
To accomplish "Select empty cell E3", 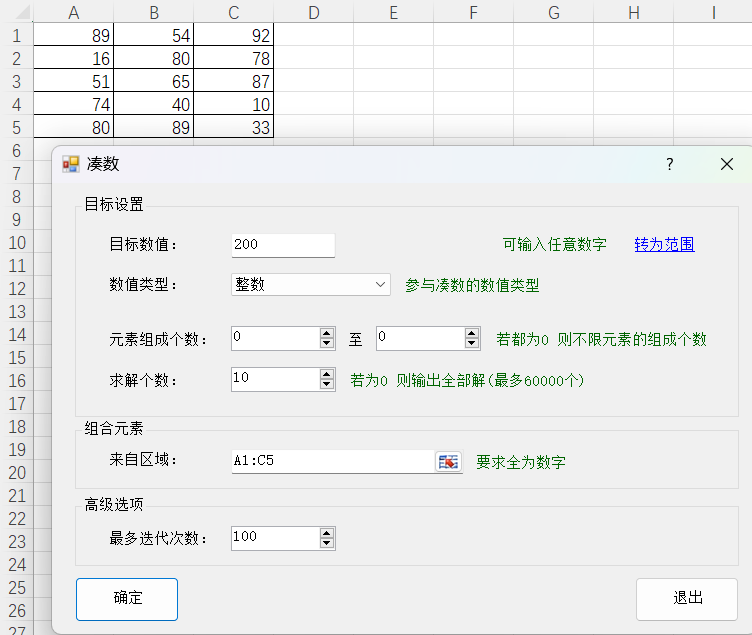I will (x=394, y=81).
